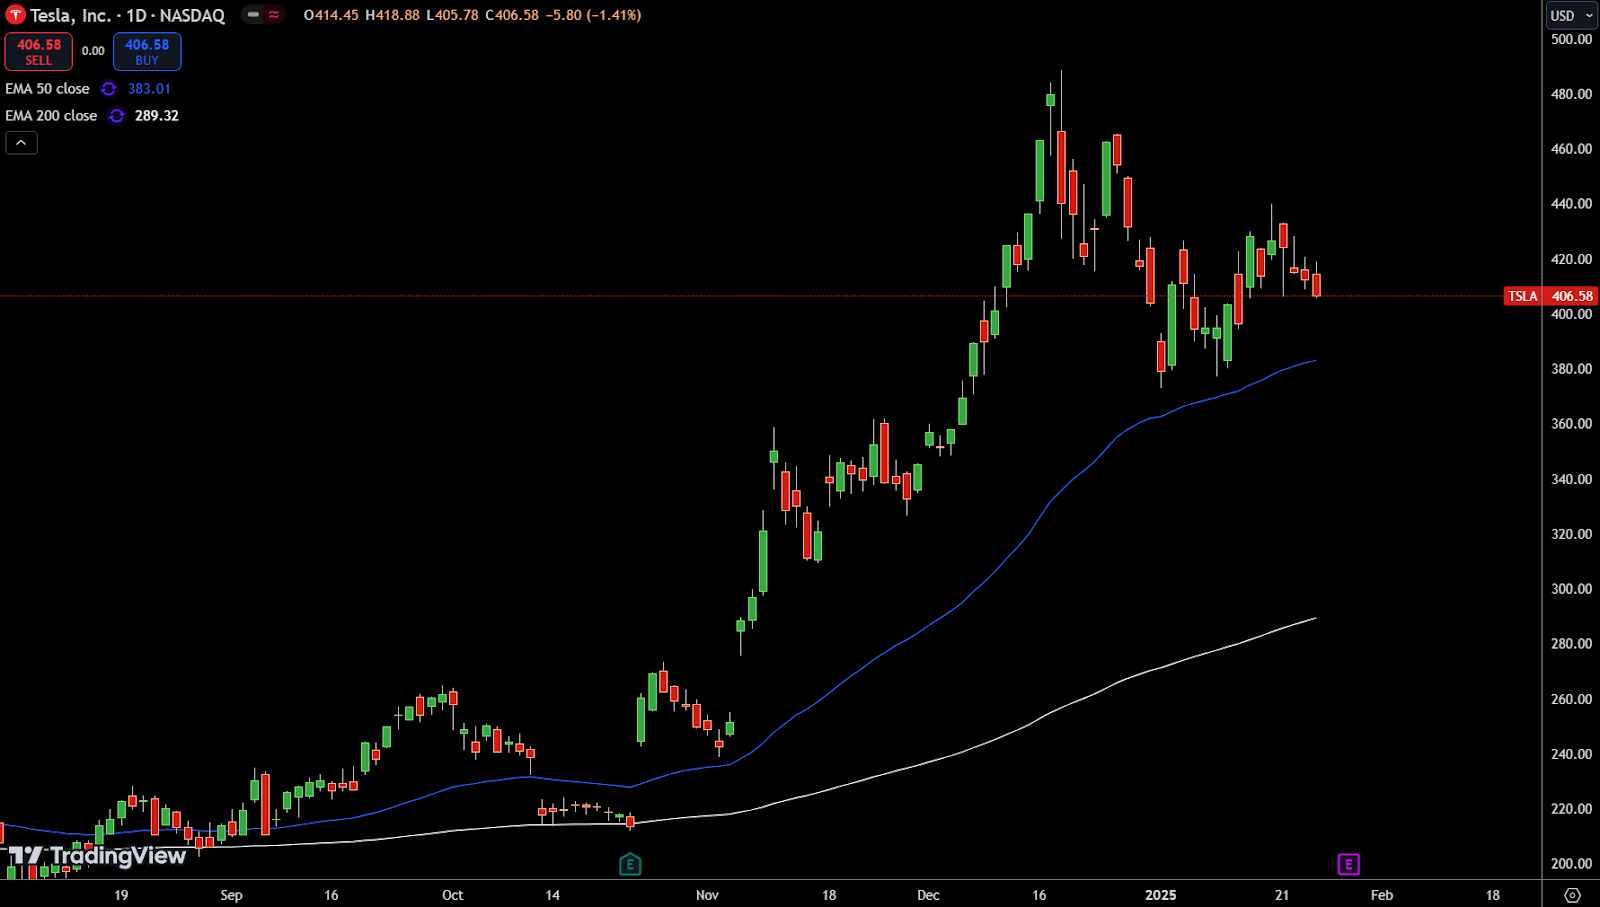The image size is (1600, 907).
Task: Click the refresh icon beside EMA 200 close
Action: coord(117,116)
